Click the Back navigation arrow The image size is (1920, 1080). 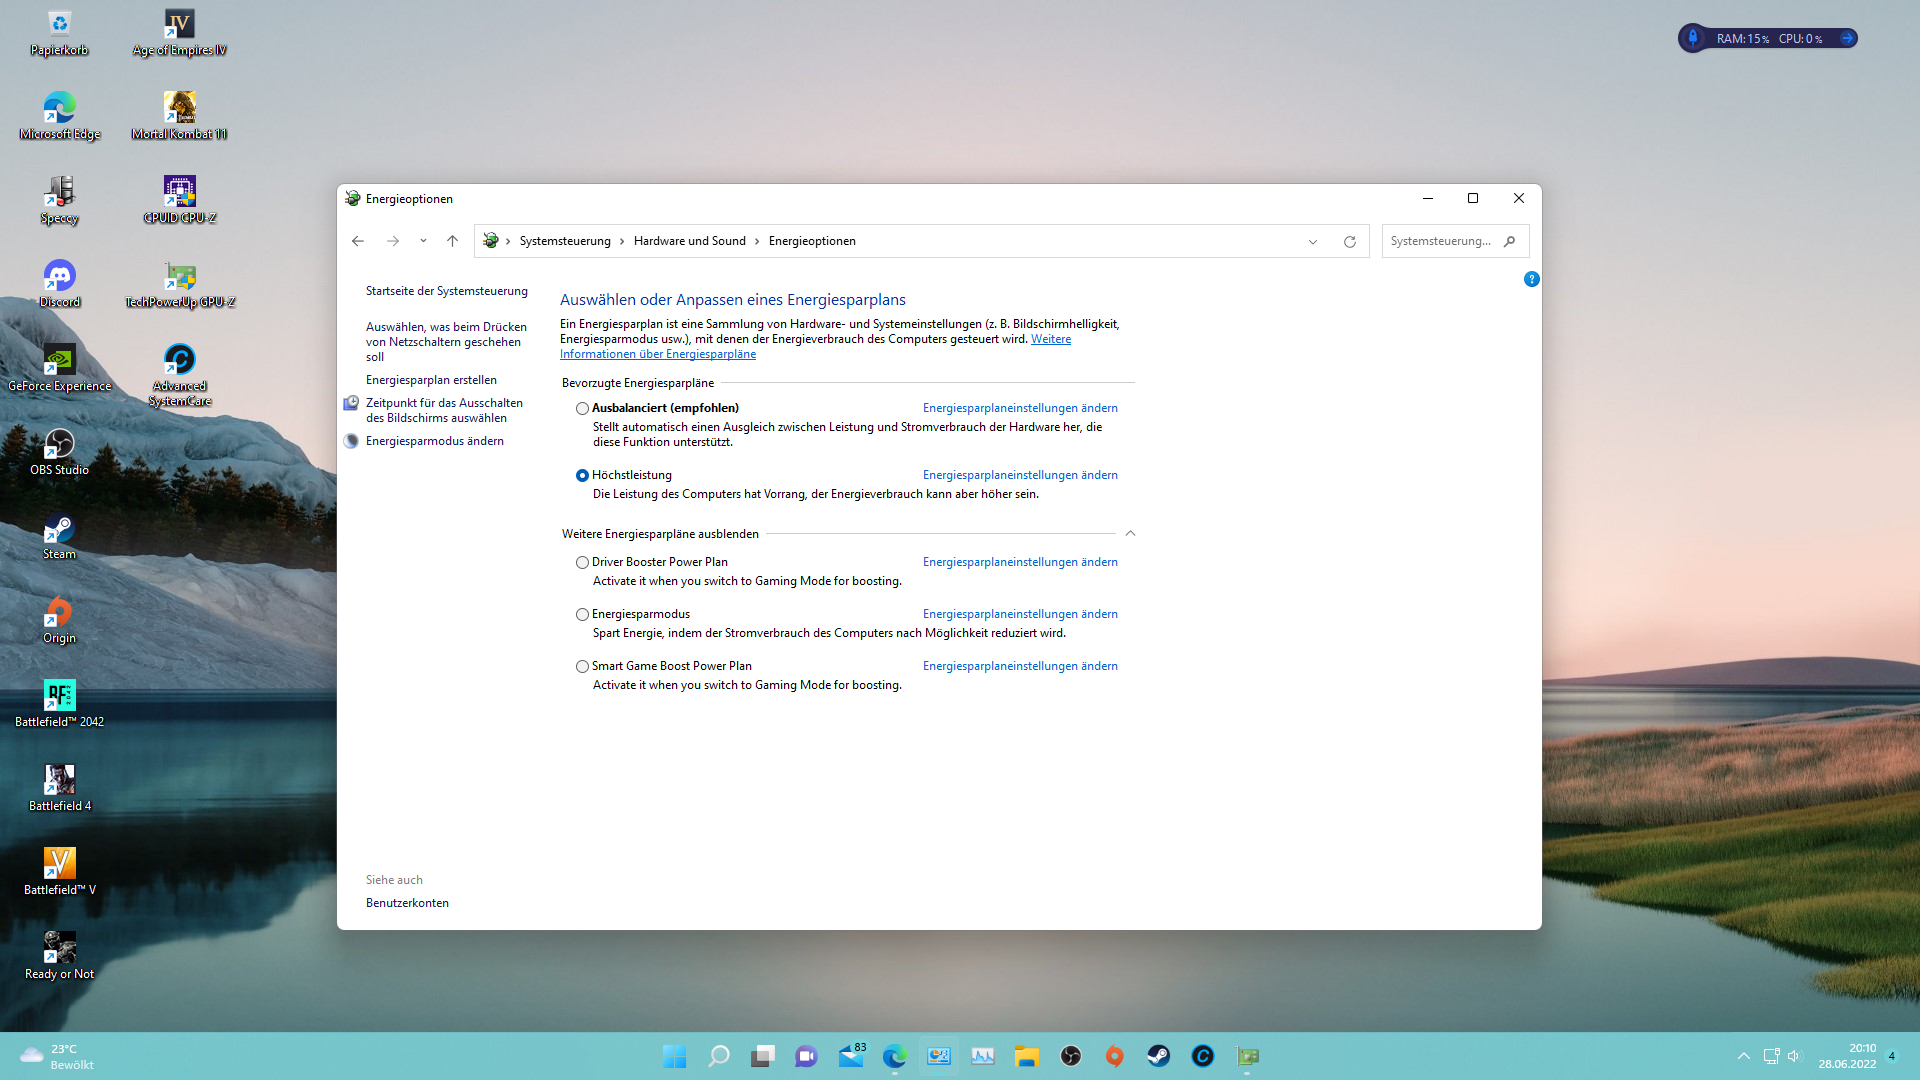(x=358, y=241)
